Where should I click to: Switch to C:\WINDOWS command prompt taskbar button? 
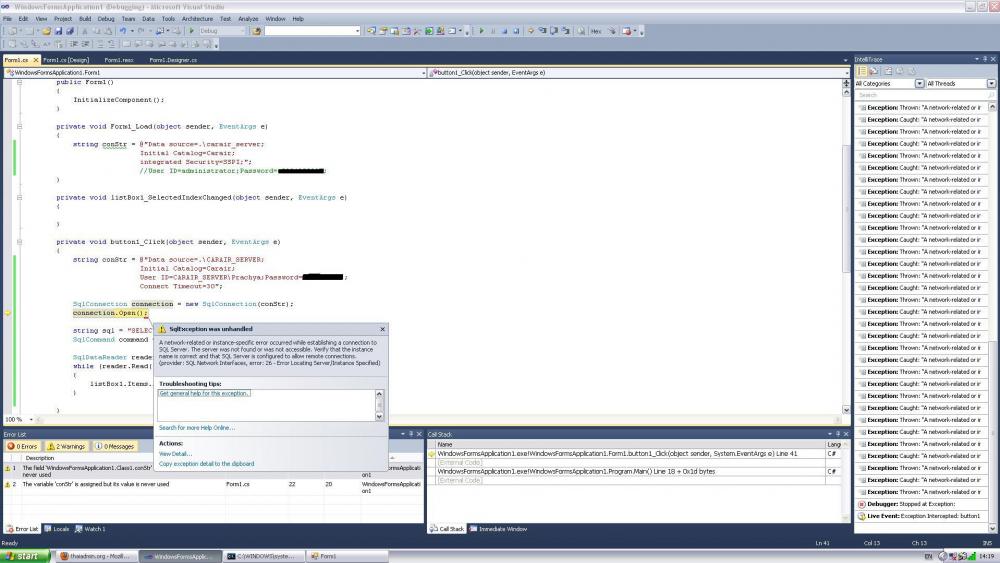pyautogui.click(x=263, y=556)
